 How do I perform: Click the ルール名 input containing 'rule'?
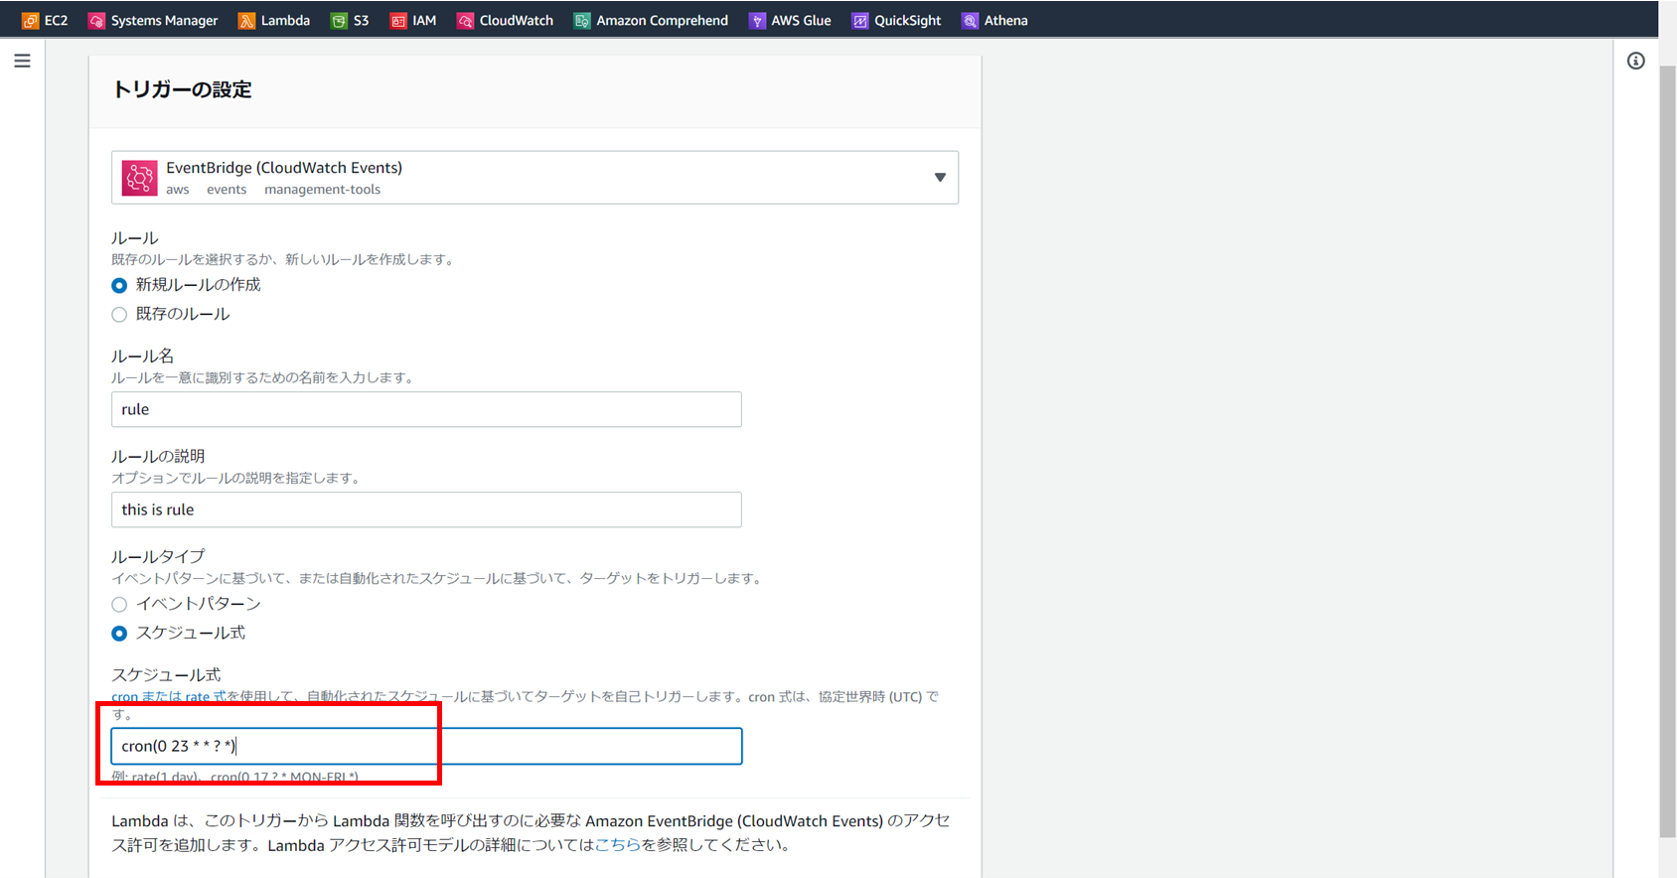[426, 409]
